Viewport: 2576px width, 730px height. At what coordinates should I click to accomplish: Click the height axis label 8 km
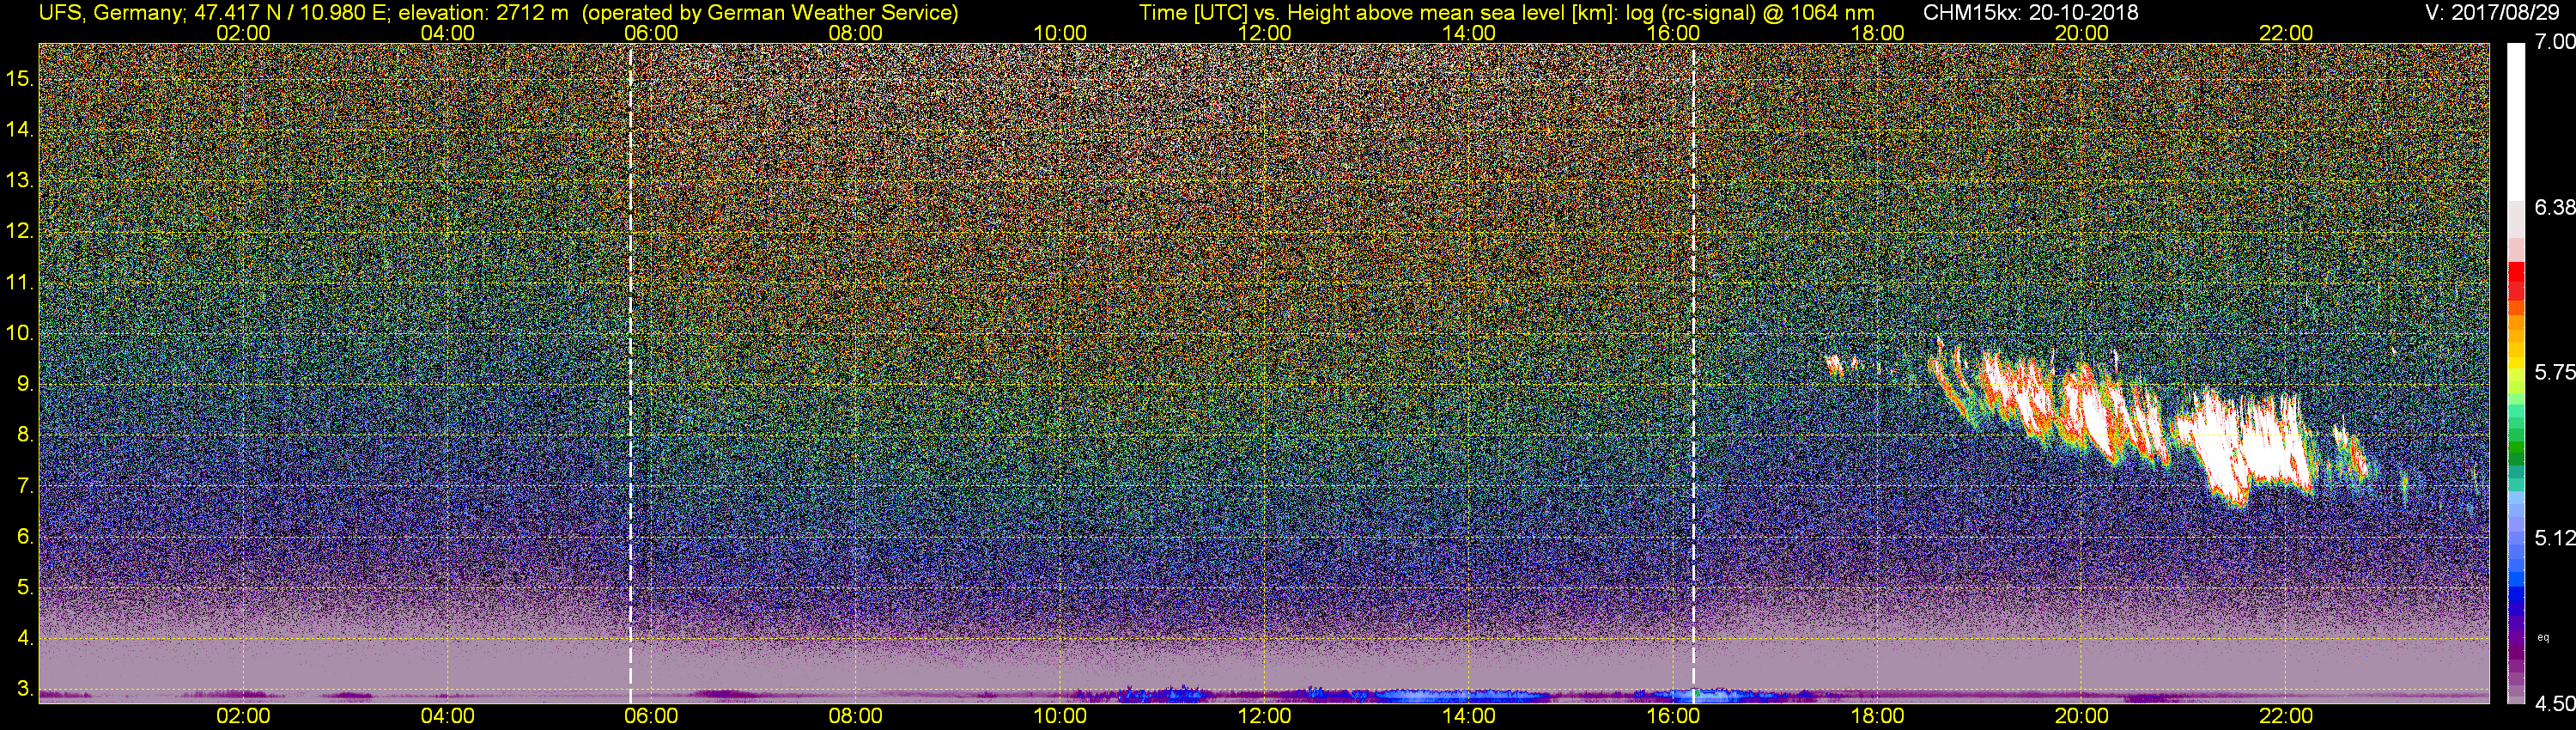tap(25, 435)
